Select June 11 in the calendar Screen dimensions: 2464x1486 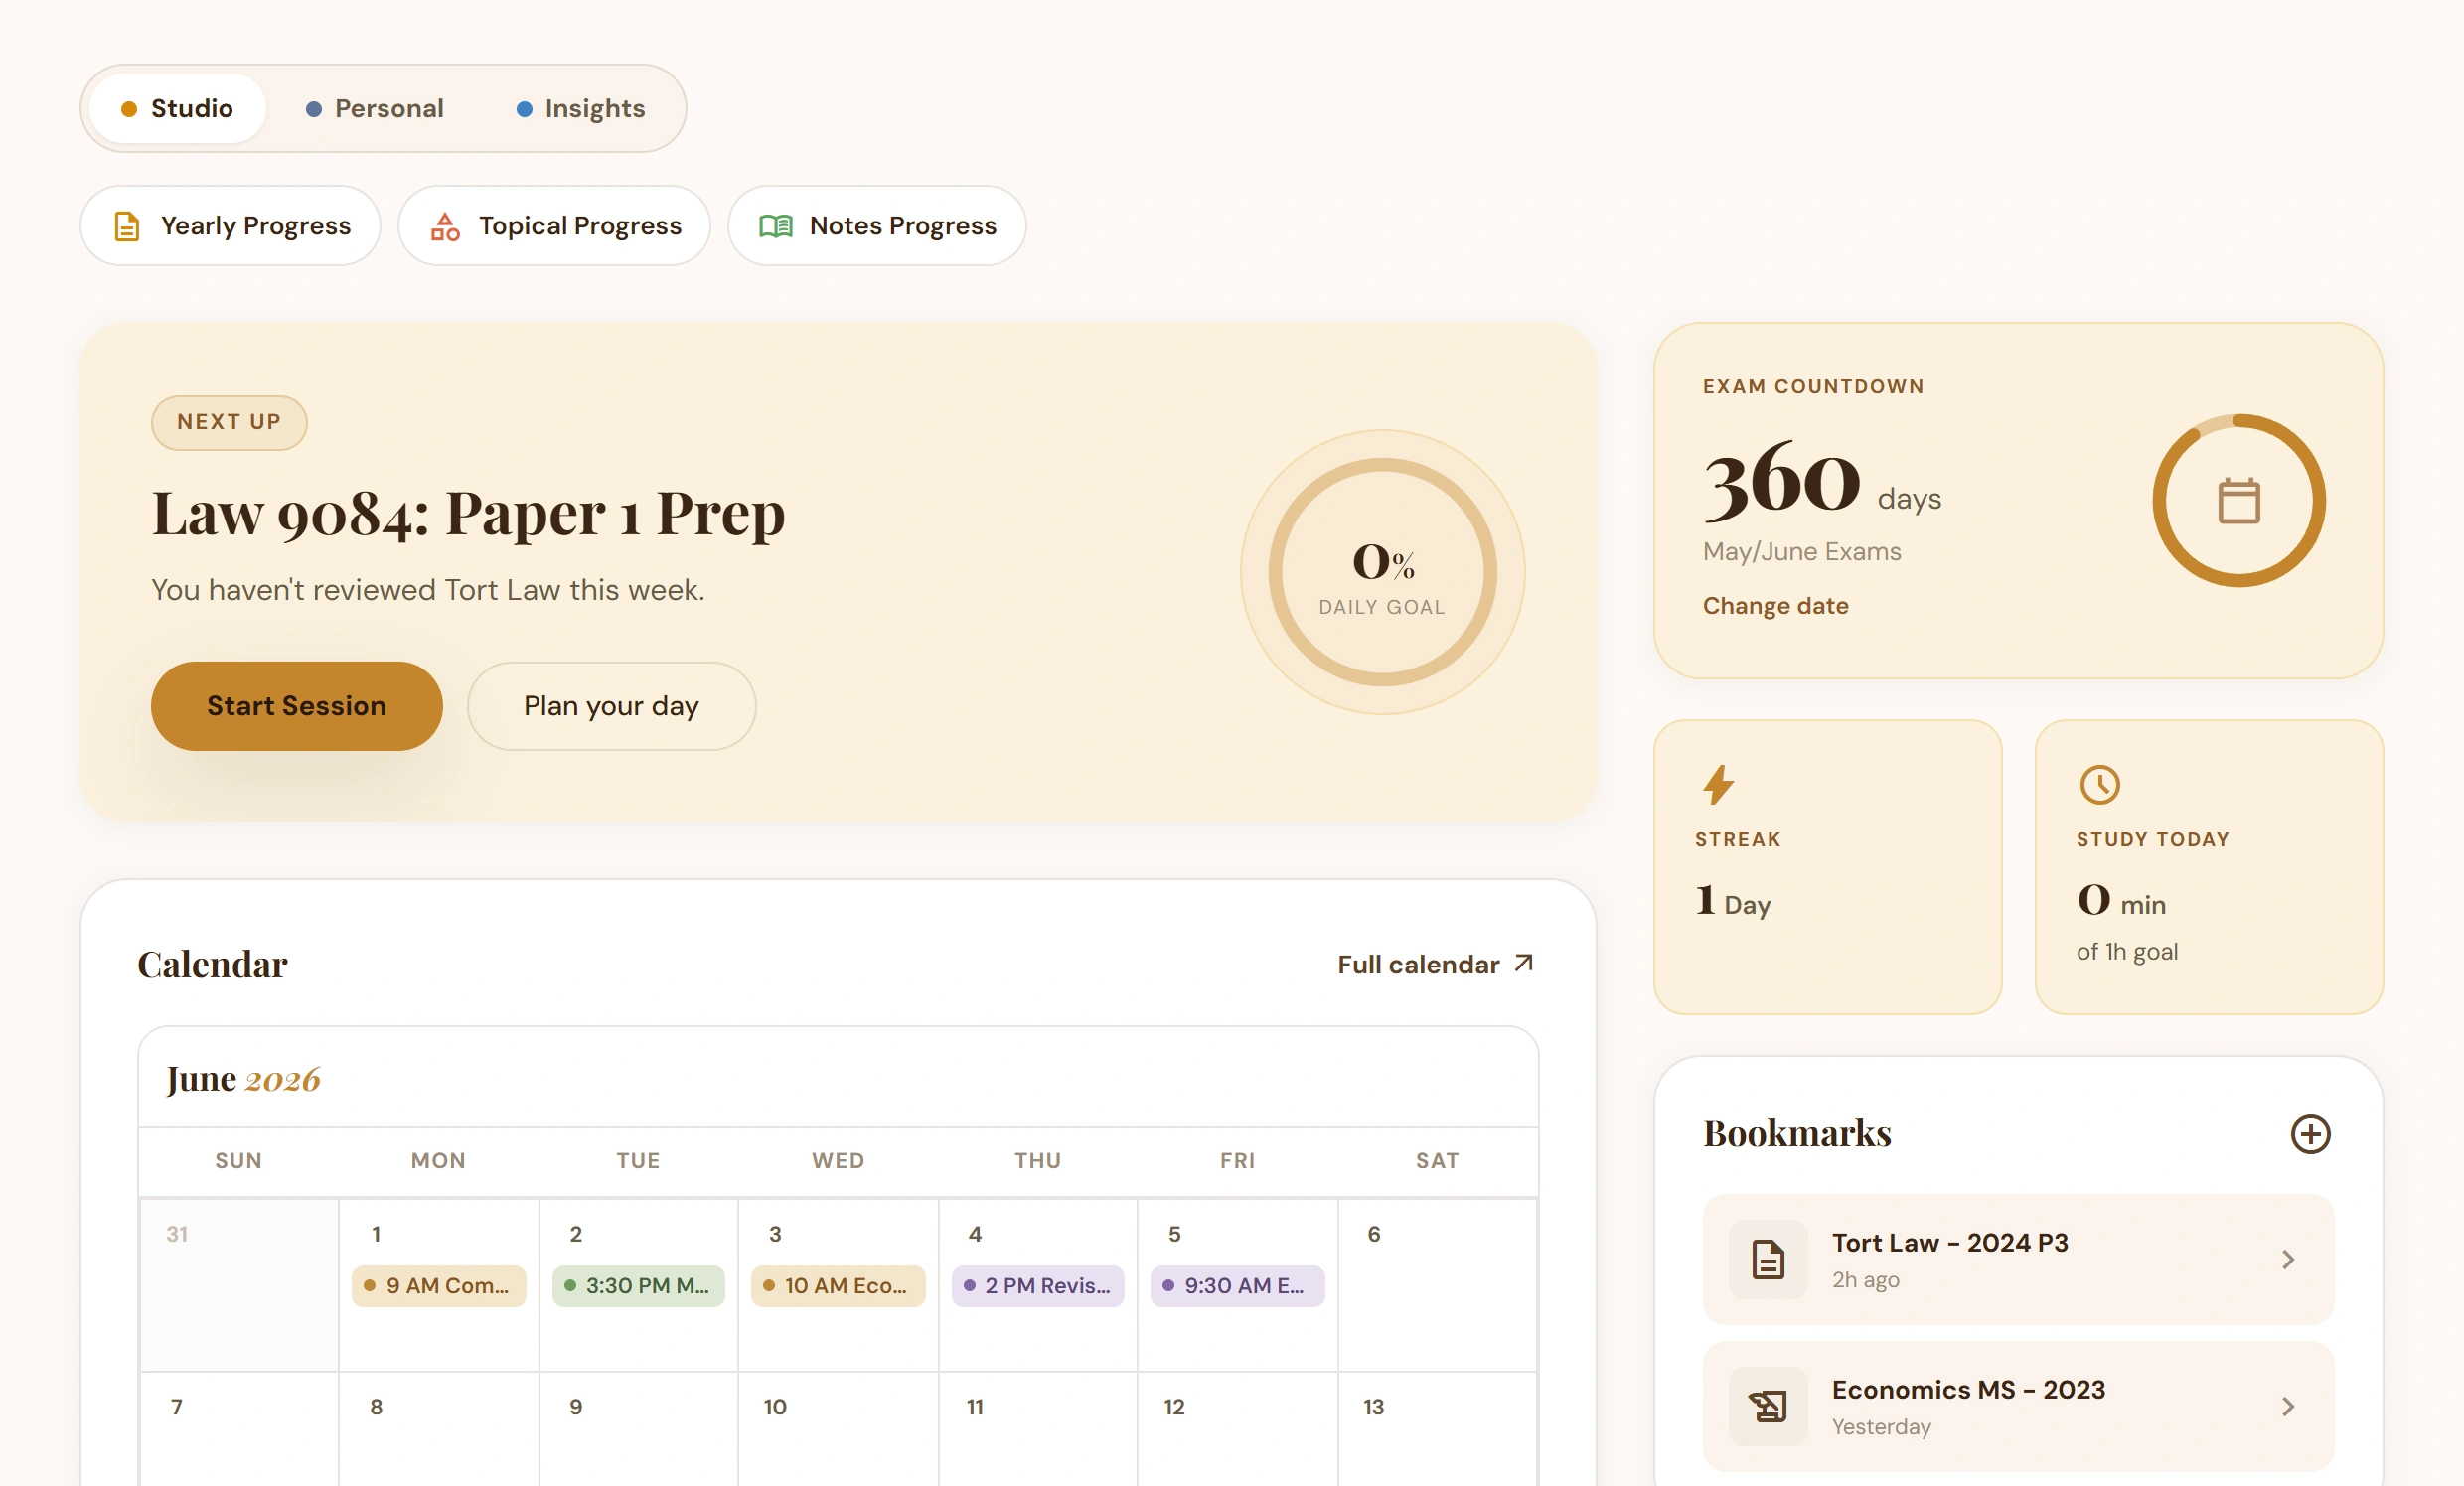(x=1038, y=1430)
